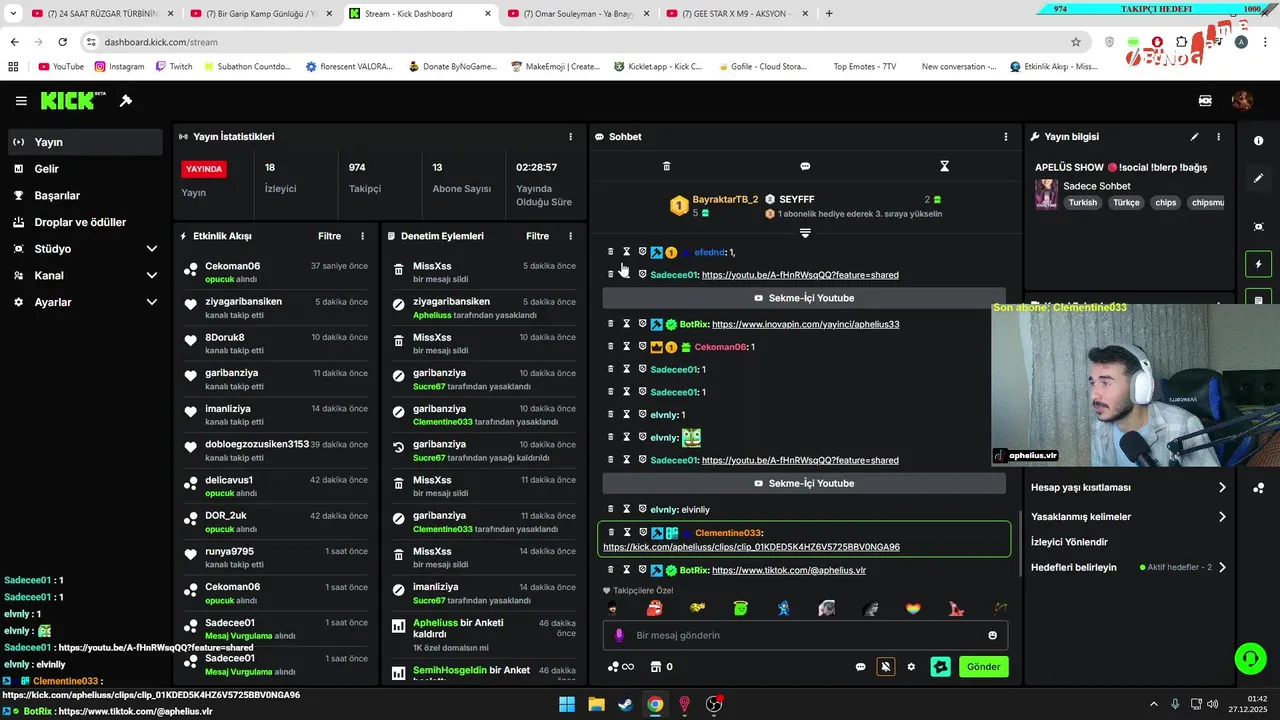Click the info icon in right sidebar

(x=1258, y=141)
